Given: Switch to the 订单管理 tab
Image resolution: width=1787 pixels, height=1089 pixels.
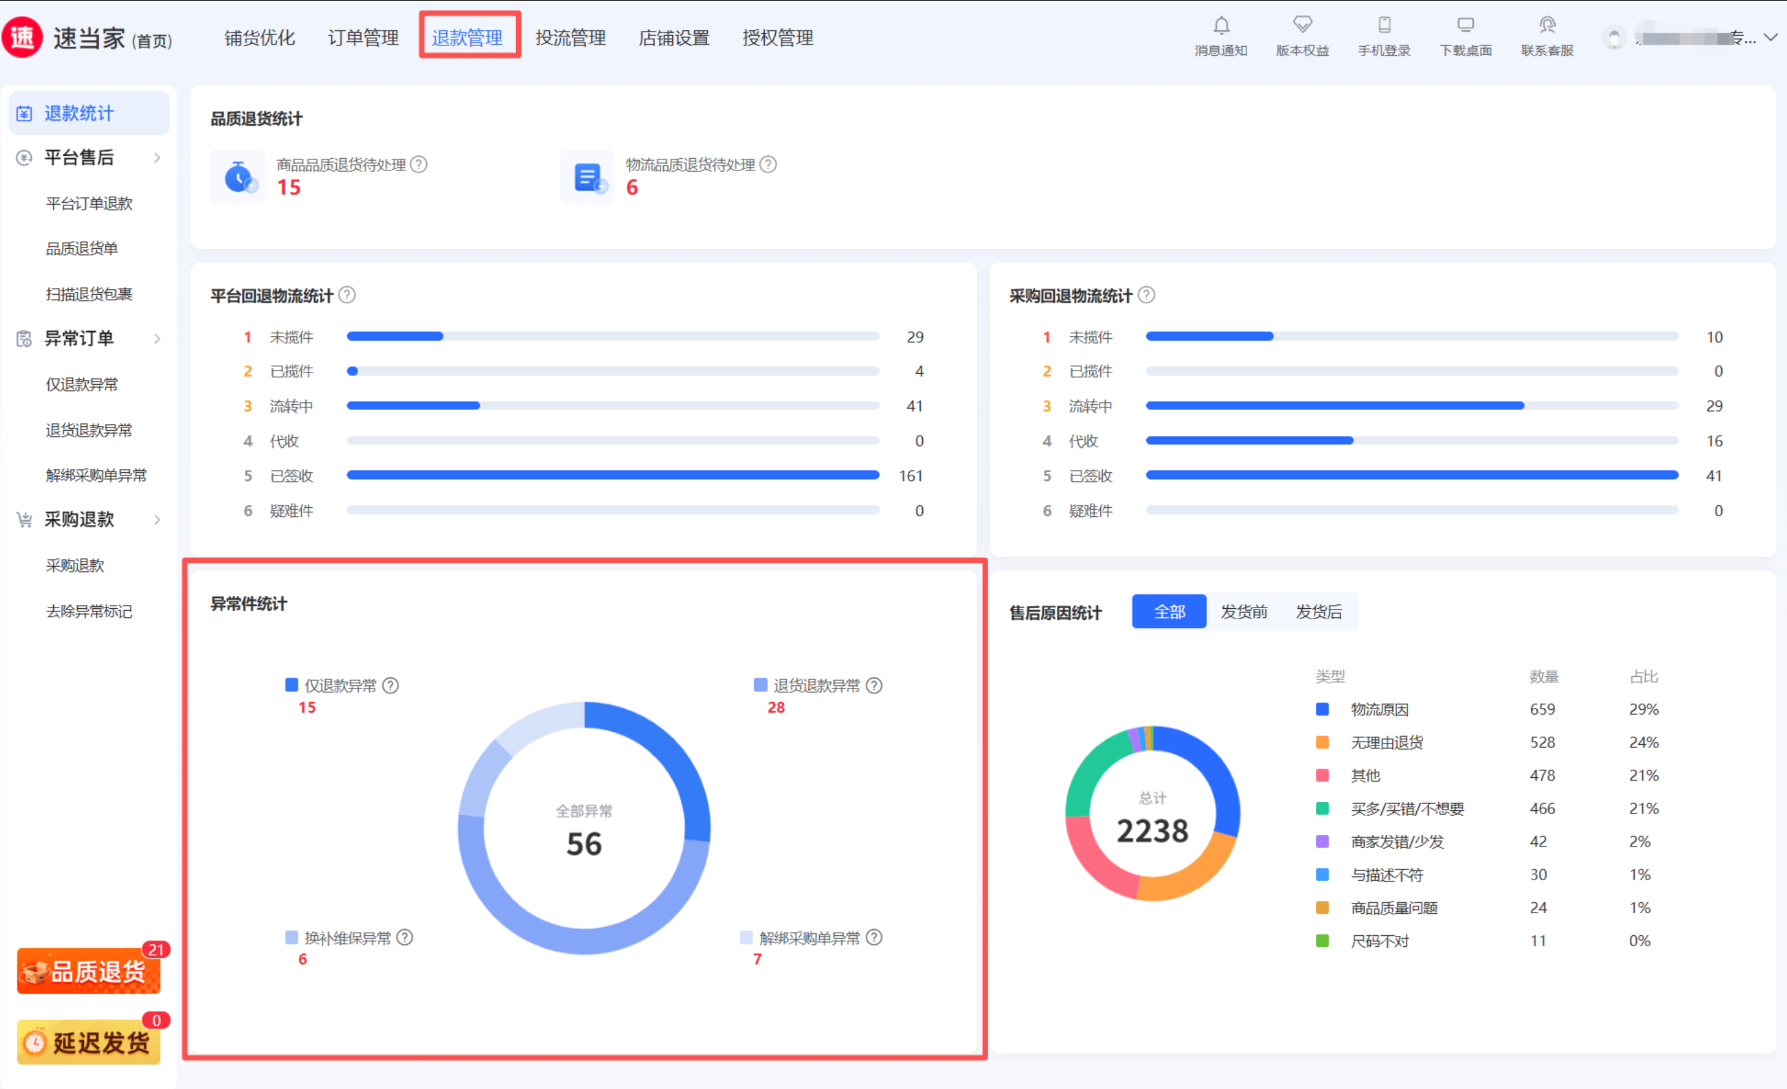Looking at the screenshot, I should click(363, 38).
